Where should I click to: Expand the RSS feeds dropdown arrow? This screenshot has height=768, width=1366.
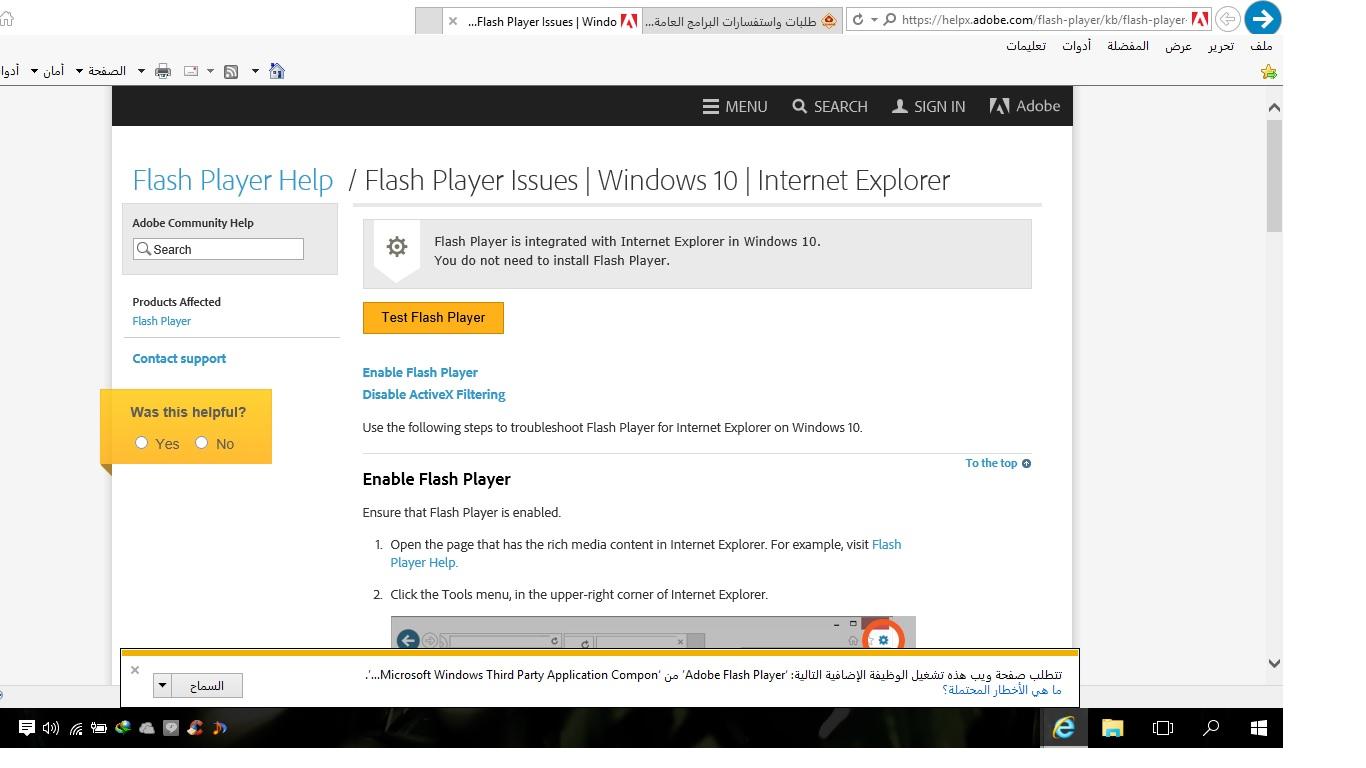210,71
